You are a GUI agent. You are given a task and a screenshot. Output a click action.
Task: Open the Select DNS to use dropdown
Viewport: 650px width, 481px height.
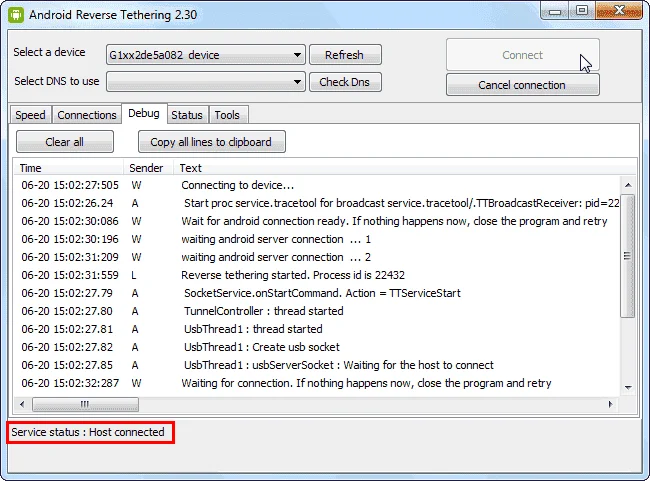tap(206, 82)
